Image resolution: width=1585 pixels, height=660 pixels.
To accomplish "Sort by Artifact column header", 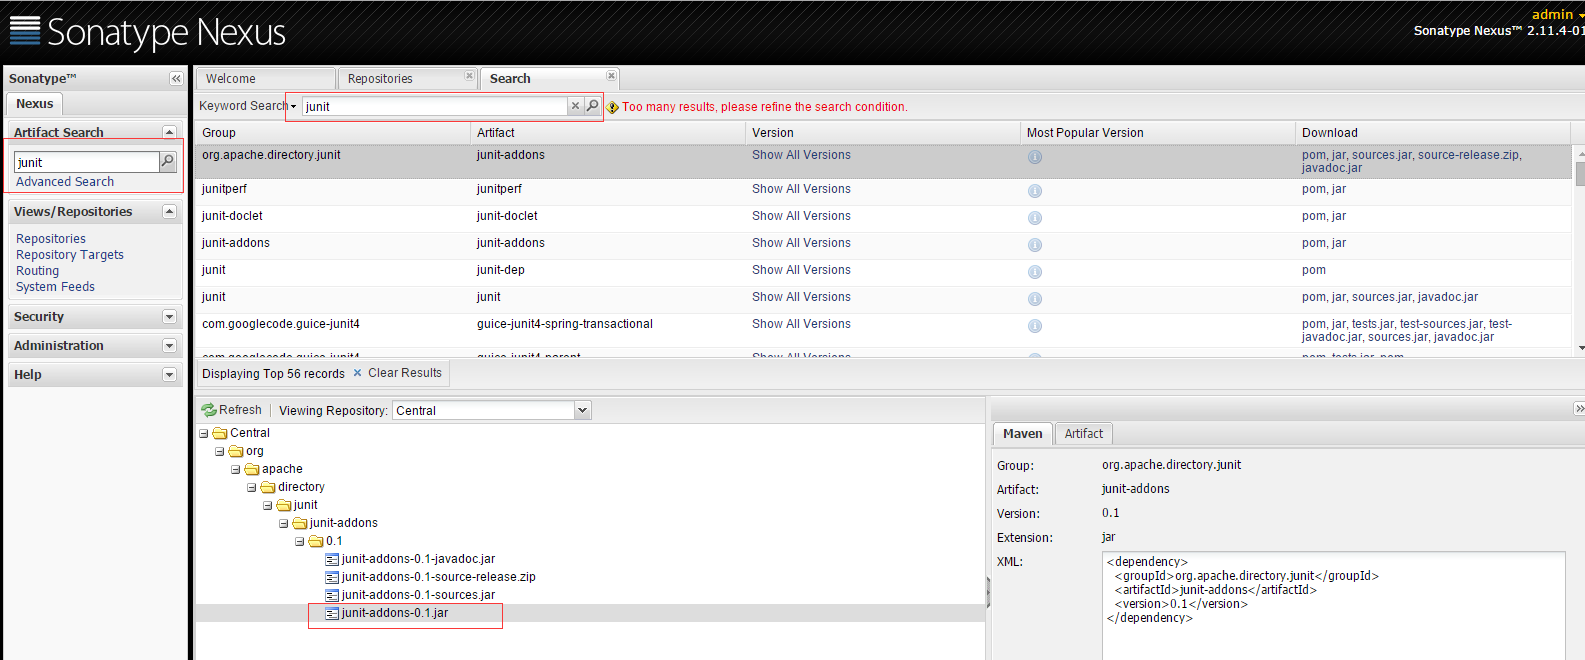I will [x=607, y=132].
